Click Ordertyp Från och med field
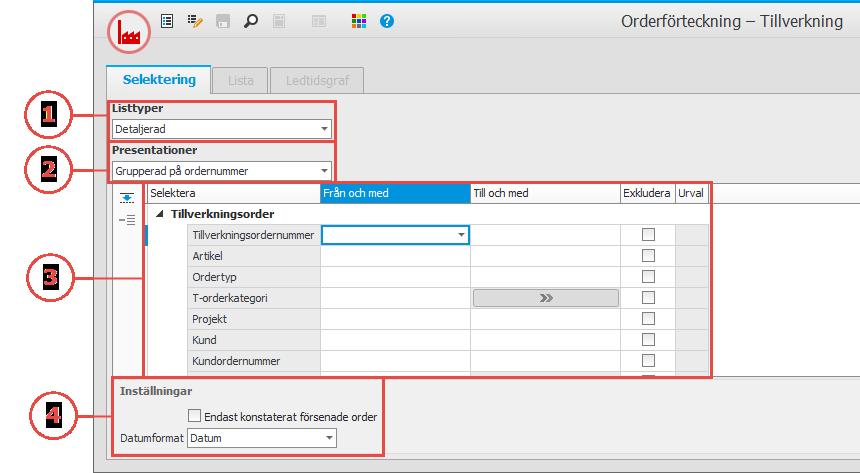This screenshot has height=473, width=860. pyautogui.click(x=395, y=277)
